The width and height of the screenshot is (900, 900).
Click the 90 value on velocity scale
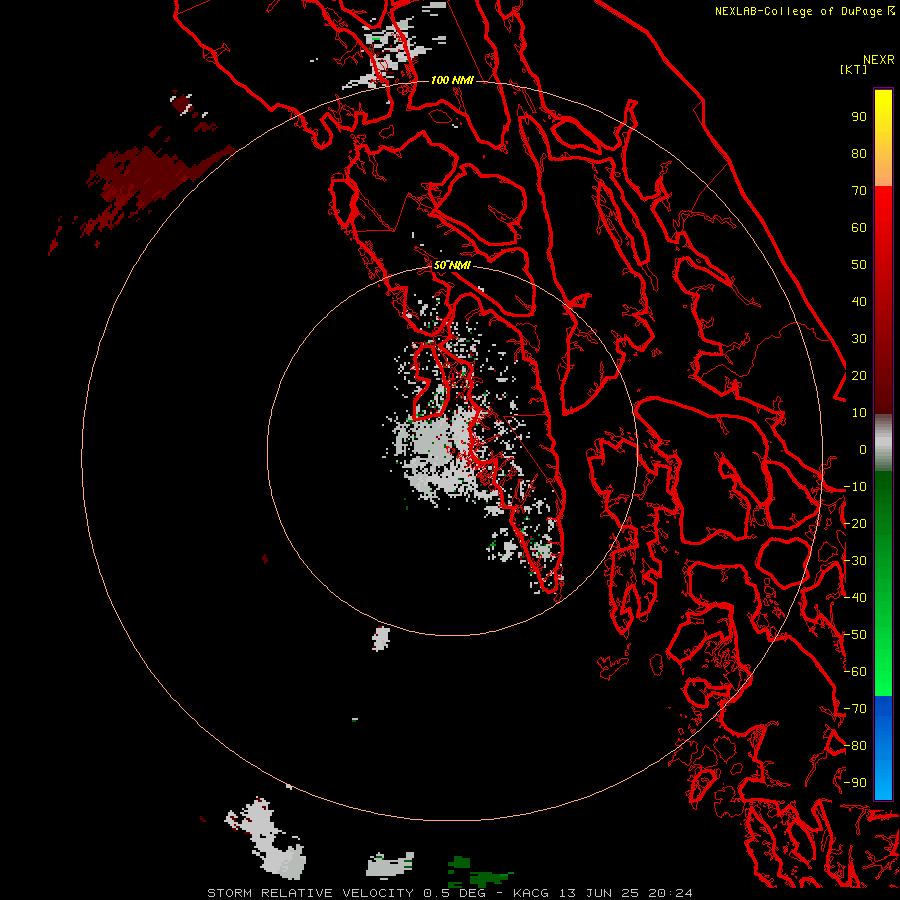pyautogui.click(x=859, y=117)
